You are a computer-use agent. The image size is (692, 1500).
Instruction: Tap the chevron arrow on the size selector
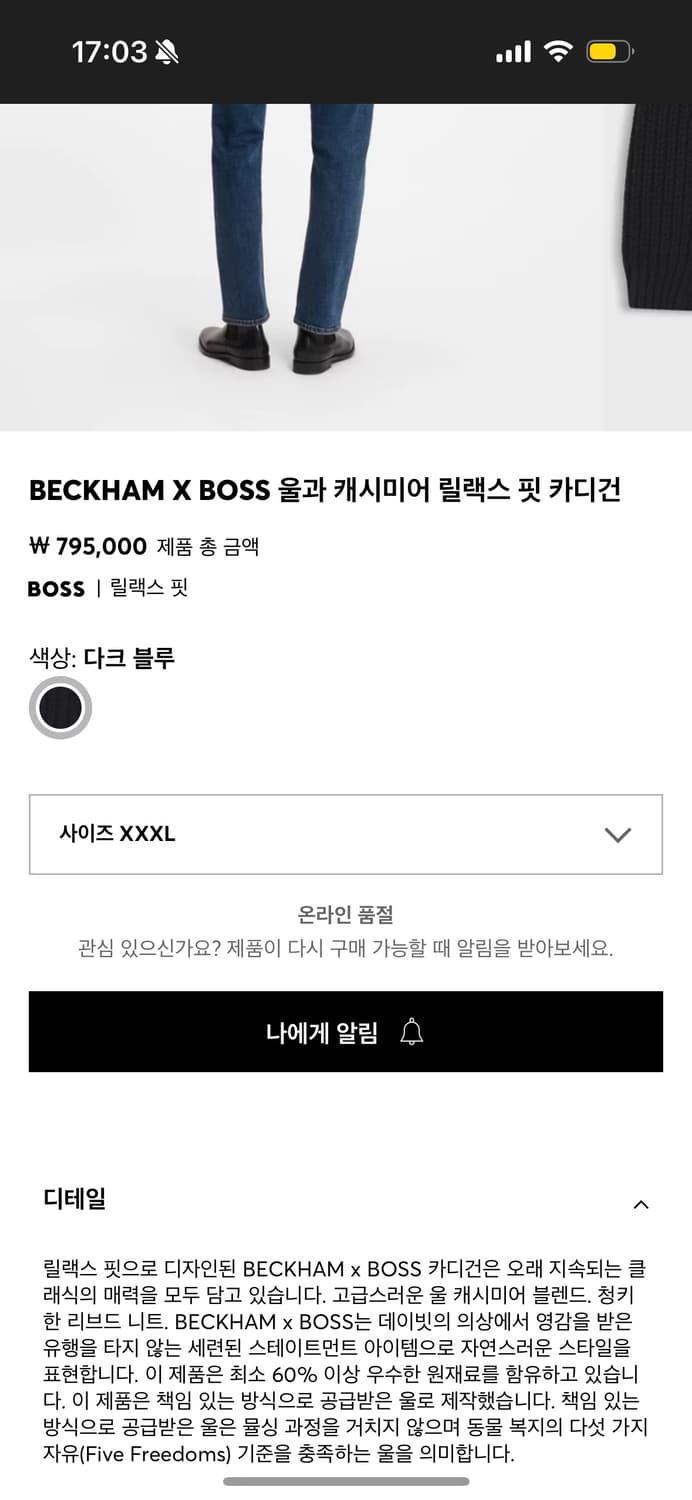[619, 834]
